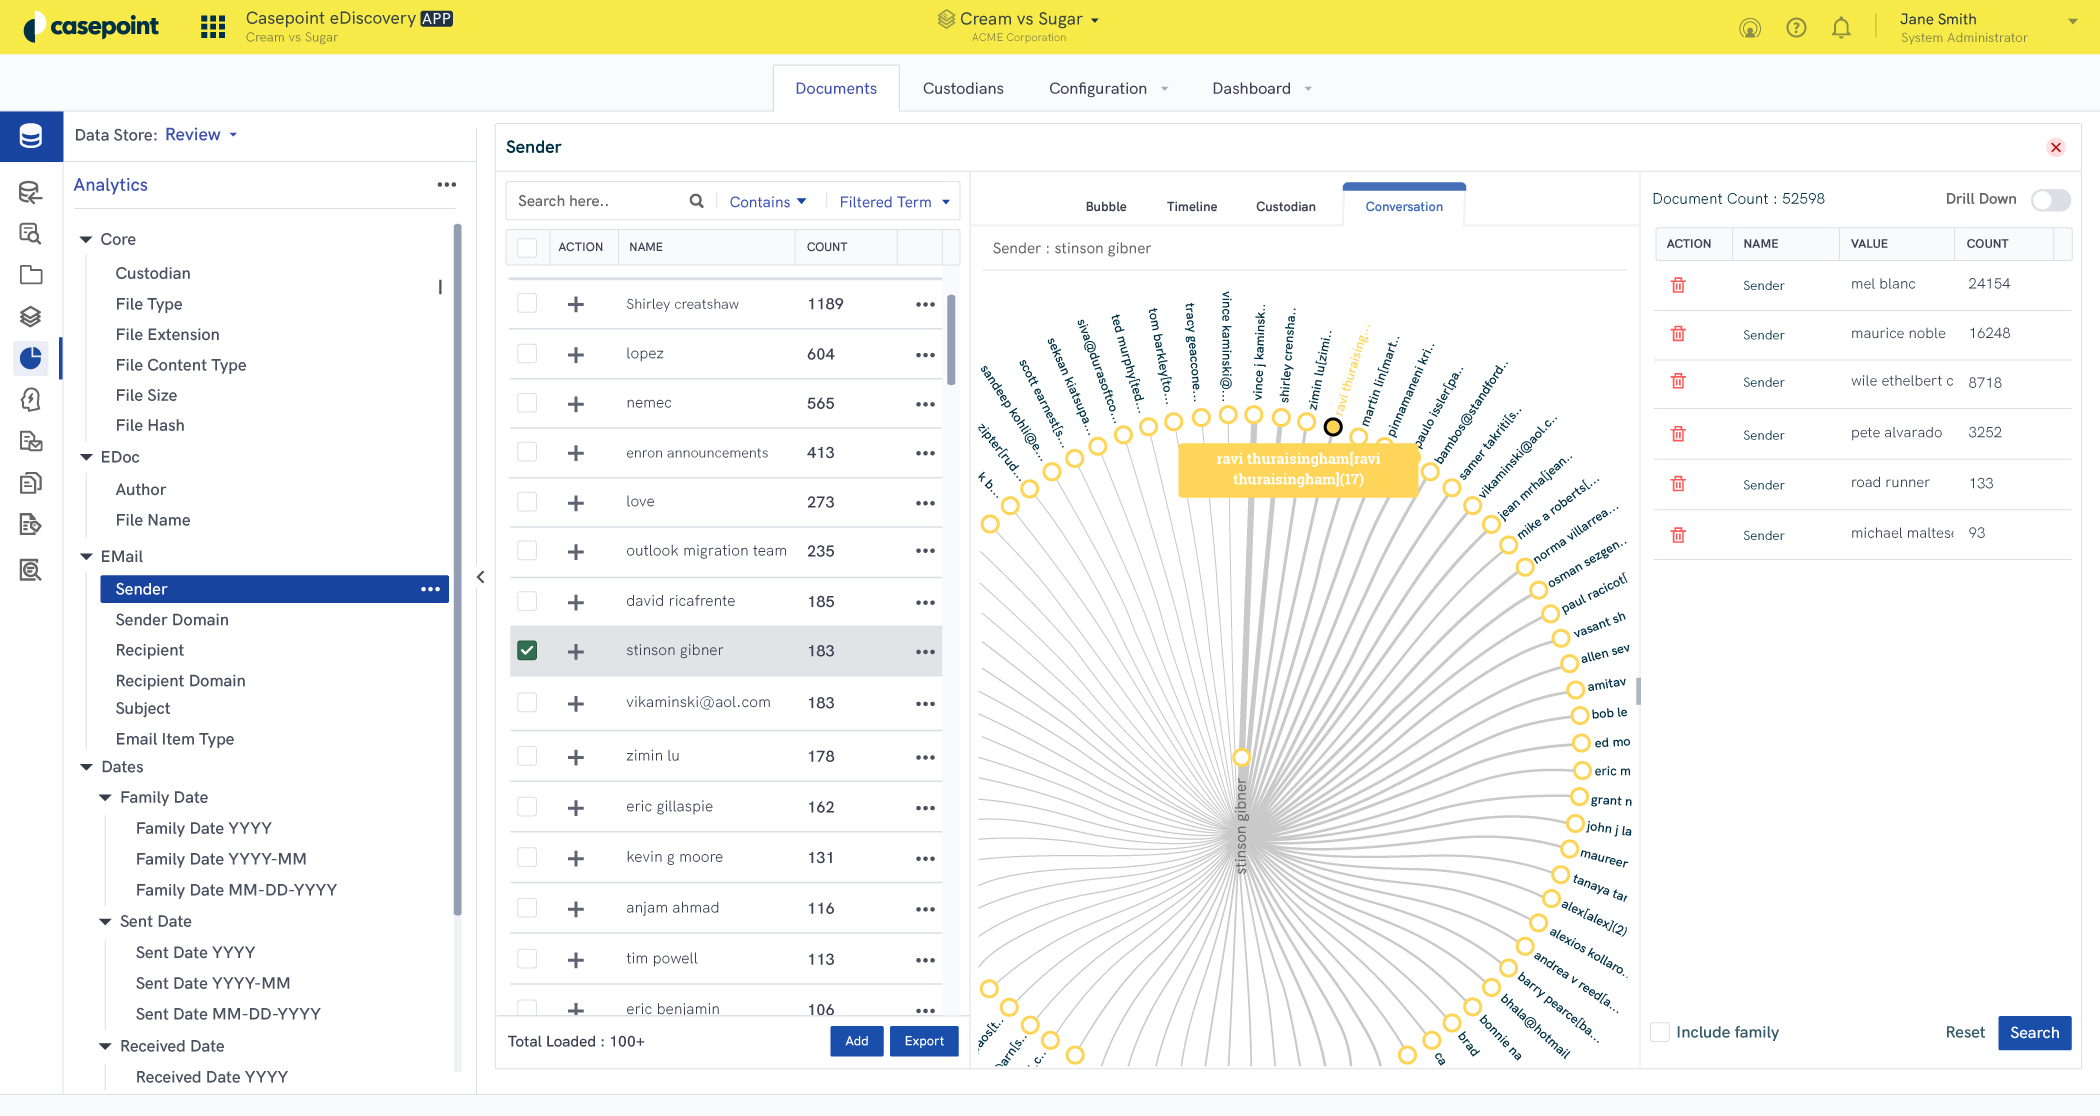
Task: Collapse the EMail tree section
Action: 87,557
